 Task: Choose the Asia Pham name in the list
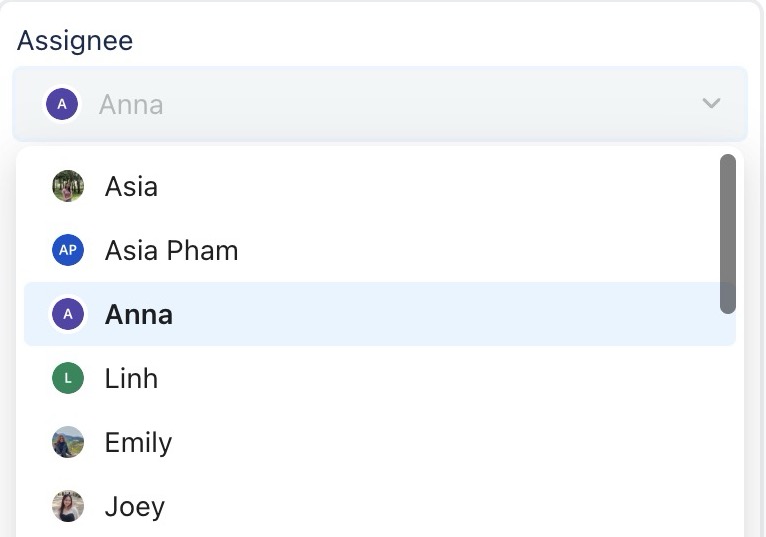coord(171,251)
